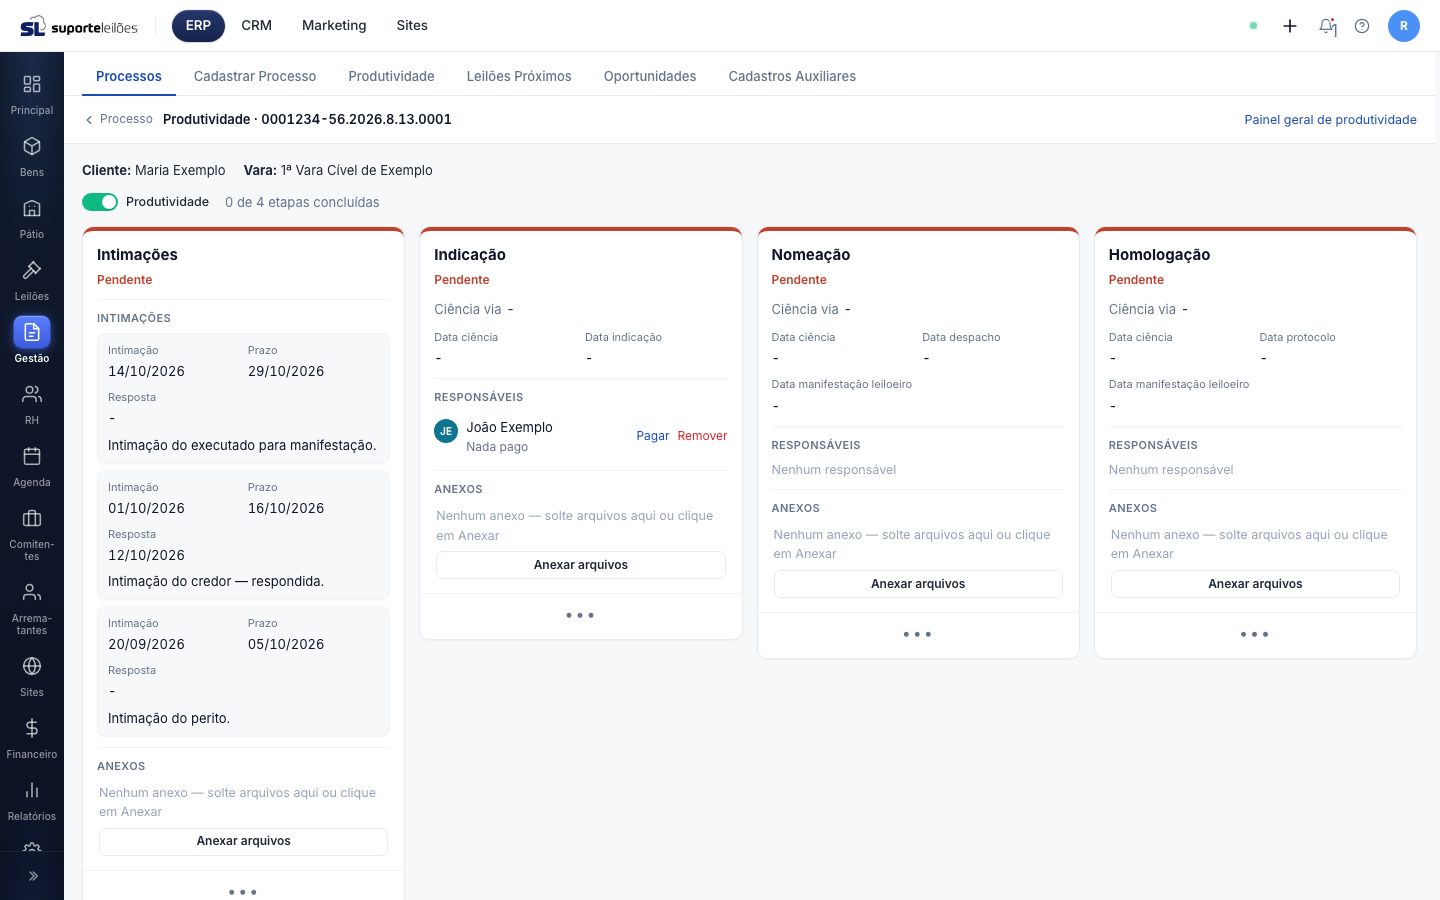Open Agenda calendar in sidebar
Image resolution: width=1440 pixels, height=900 pixels.
(32, 466)
